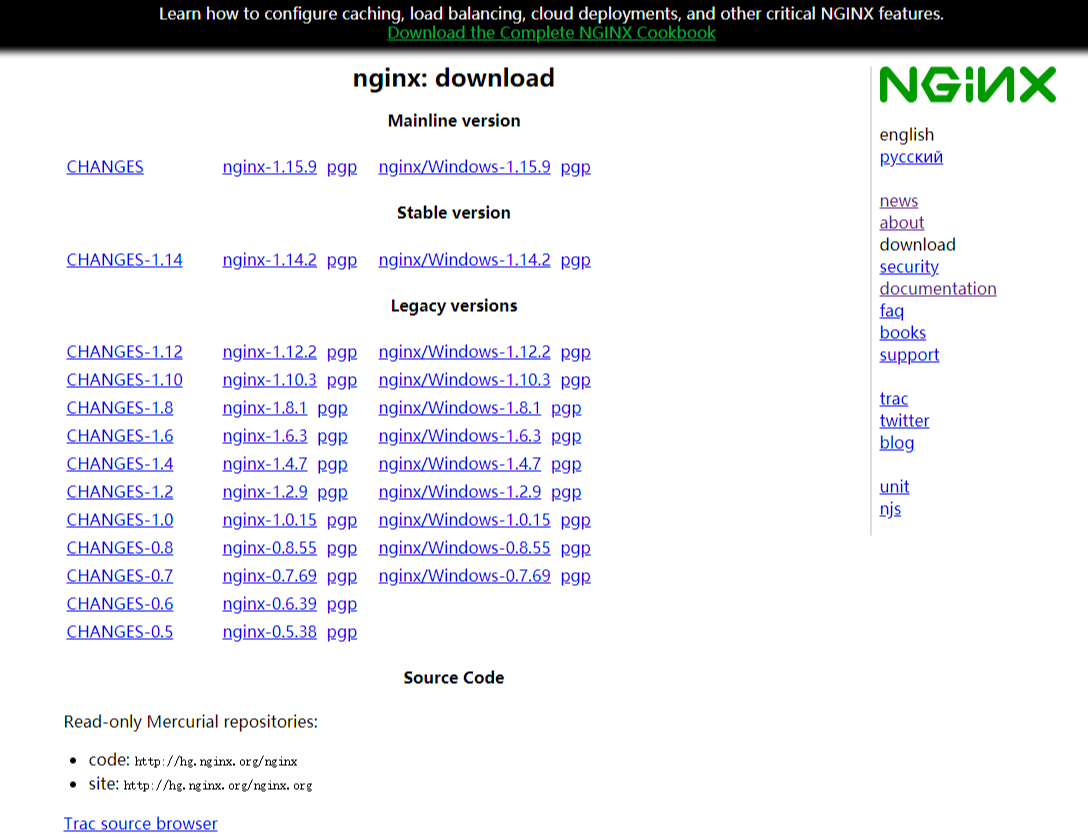Open pgp link for nginx/Windows-1.6.3
1088x838 pixels.
click(x=566, y=436)
